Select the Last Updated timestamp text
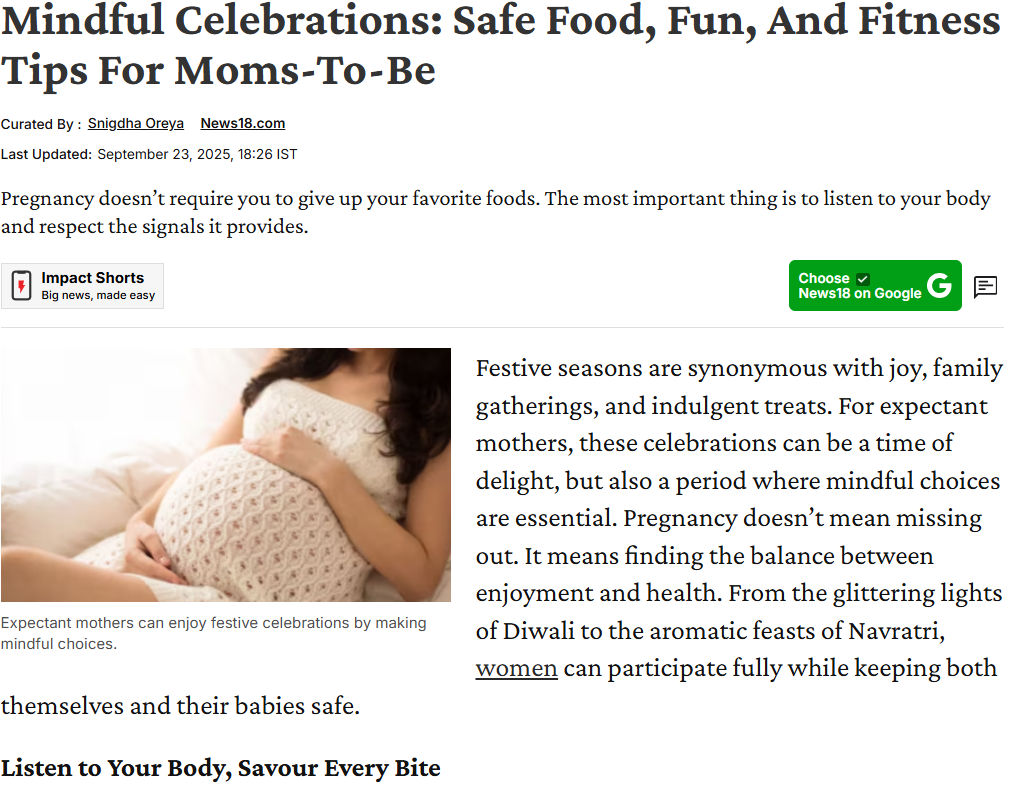The height and width of the screenshot is (789, 1015). click(150, 154)
